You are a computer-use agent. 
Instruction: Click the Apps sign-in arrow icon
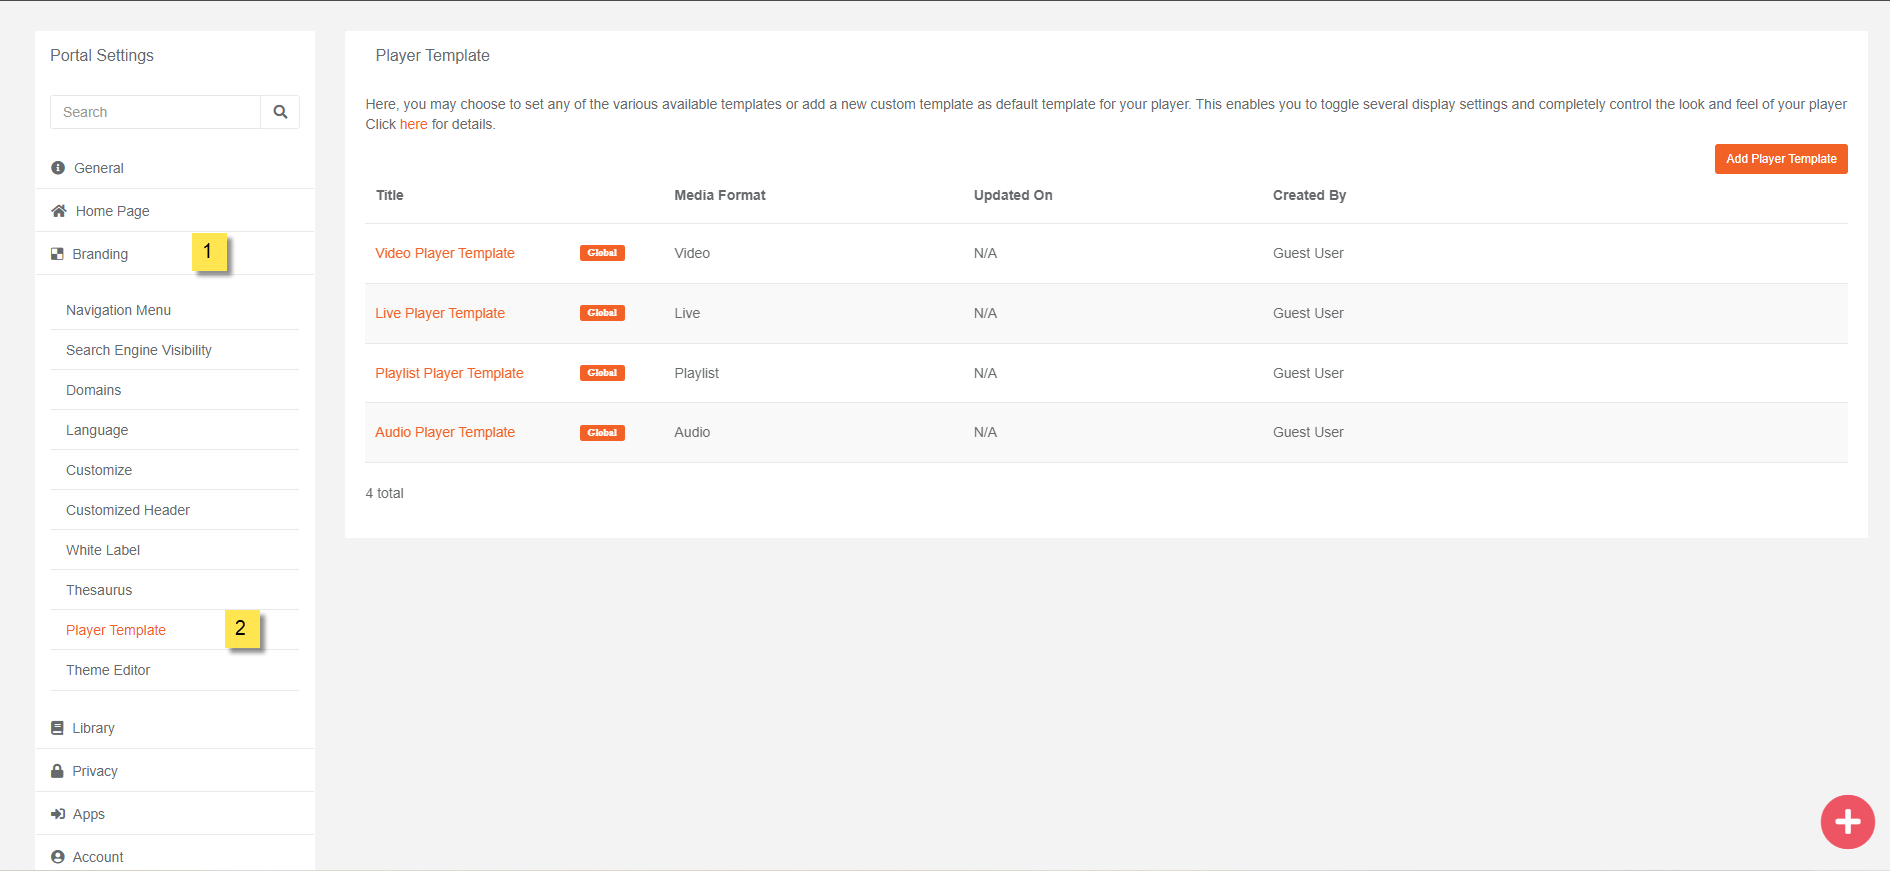click(58, 814)
